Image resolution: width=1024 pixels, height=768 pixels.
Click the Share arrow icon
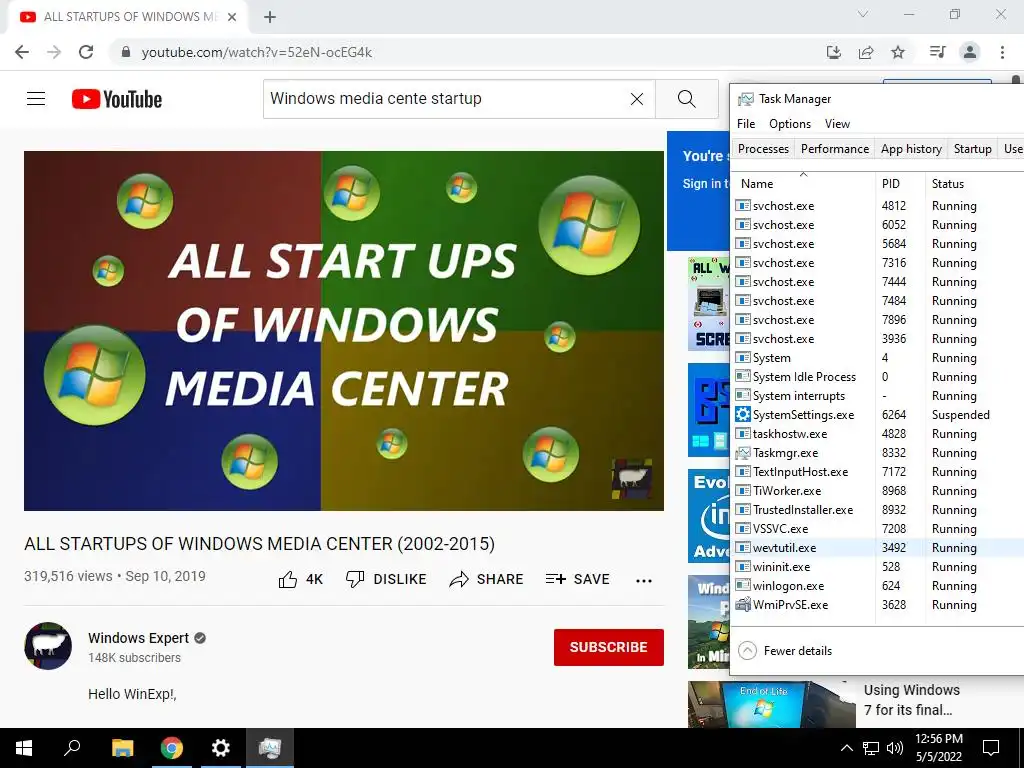point(459,579)
